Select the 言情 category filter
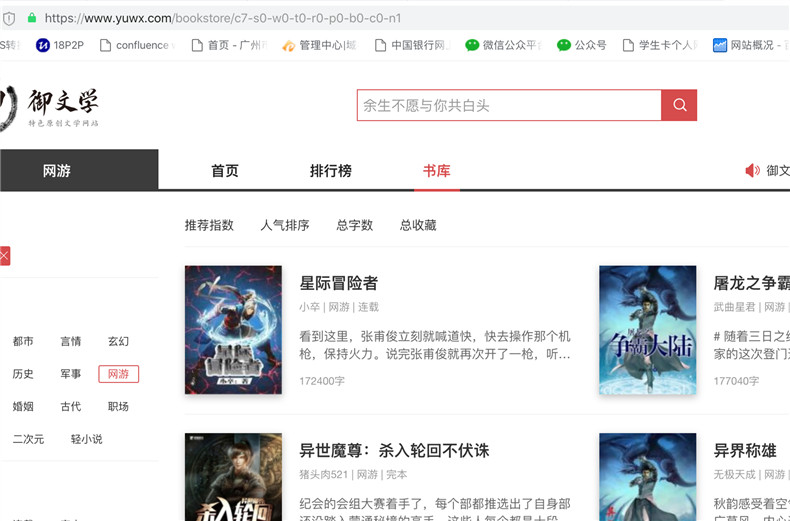This screenshot has height=521, width=790. pyautogui.click(x=71, y=341)
